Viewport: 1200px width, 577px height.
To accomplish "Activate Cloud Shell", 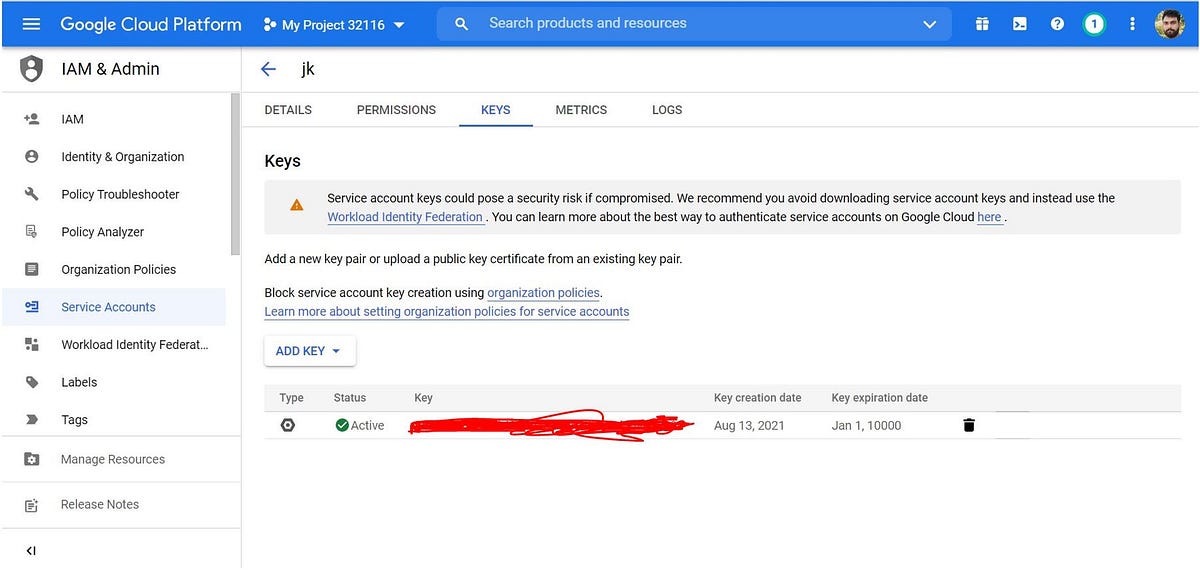I will pyautogui.click(x=1019, y=22).
